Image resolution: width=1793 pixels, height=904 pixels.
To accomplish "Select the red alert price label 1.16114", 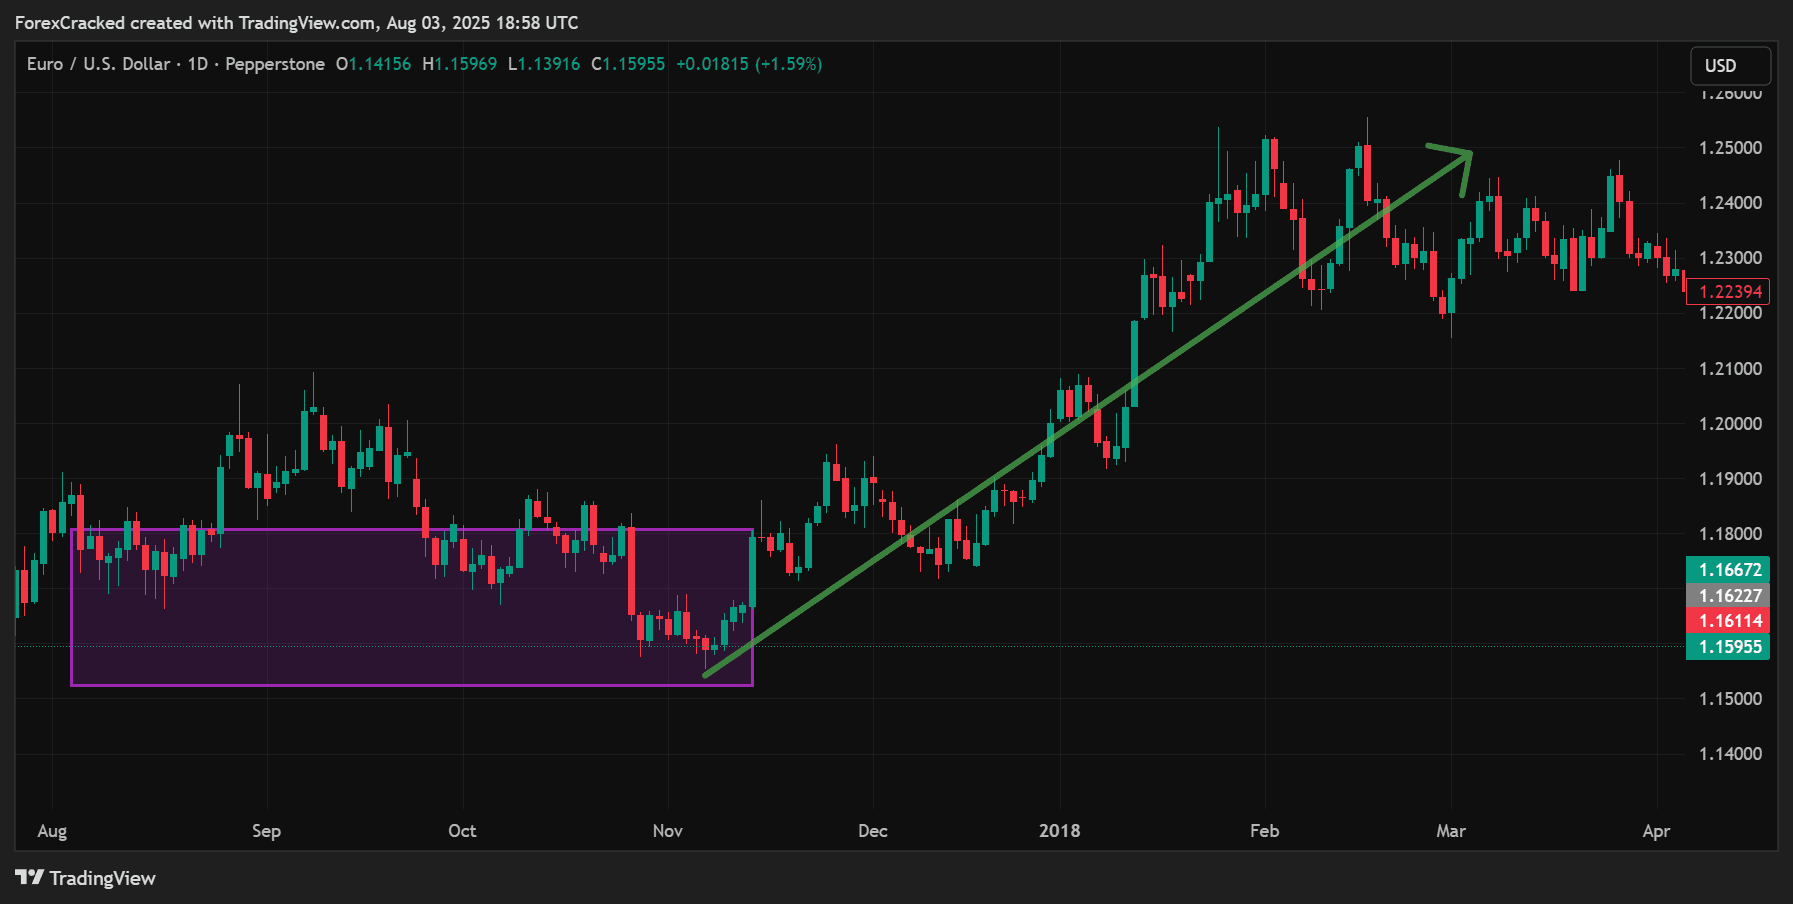I will point(1727,621).
